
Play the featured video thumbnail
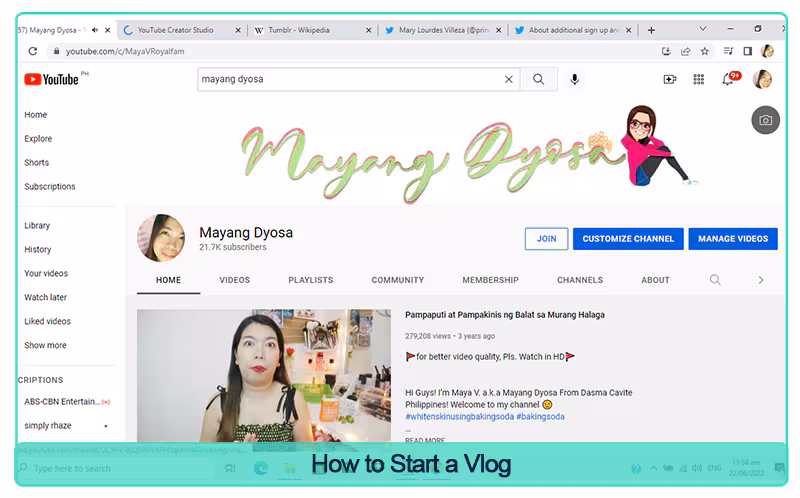point(264,376)
